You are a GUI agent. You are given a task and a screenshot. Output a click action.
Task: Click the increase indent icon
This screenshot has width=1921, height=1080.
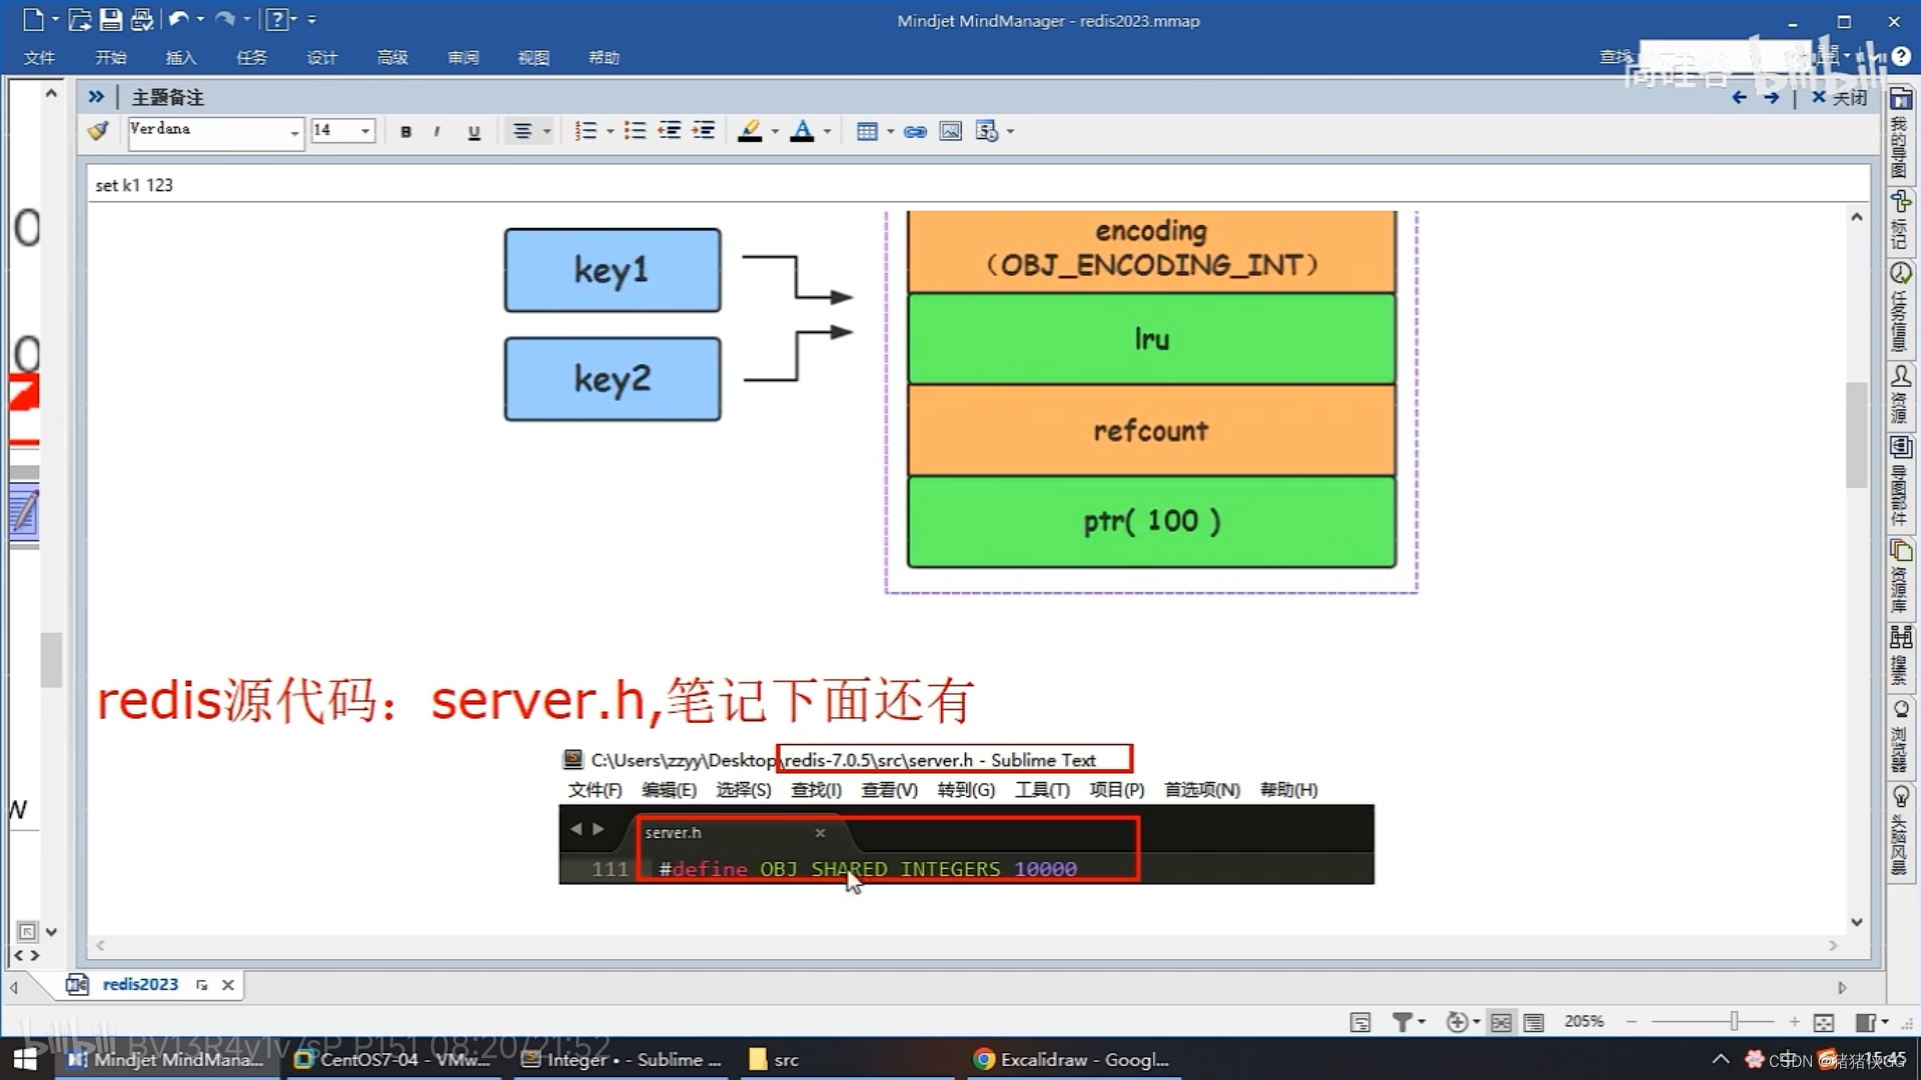(704, 131)
